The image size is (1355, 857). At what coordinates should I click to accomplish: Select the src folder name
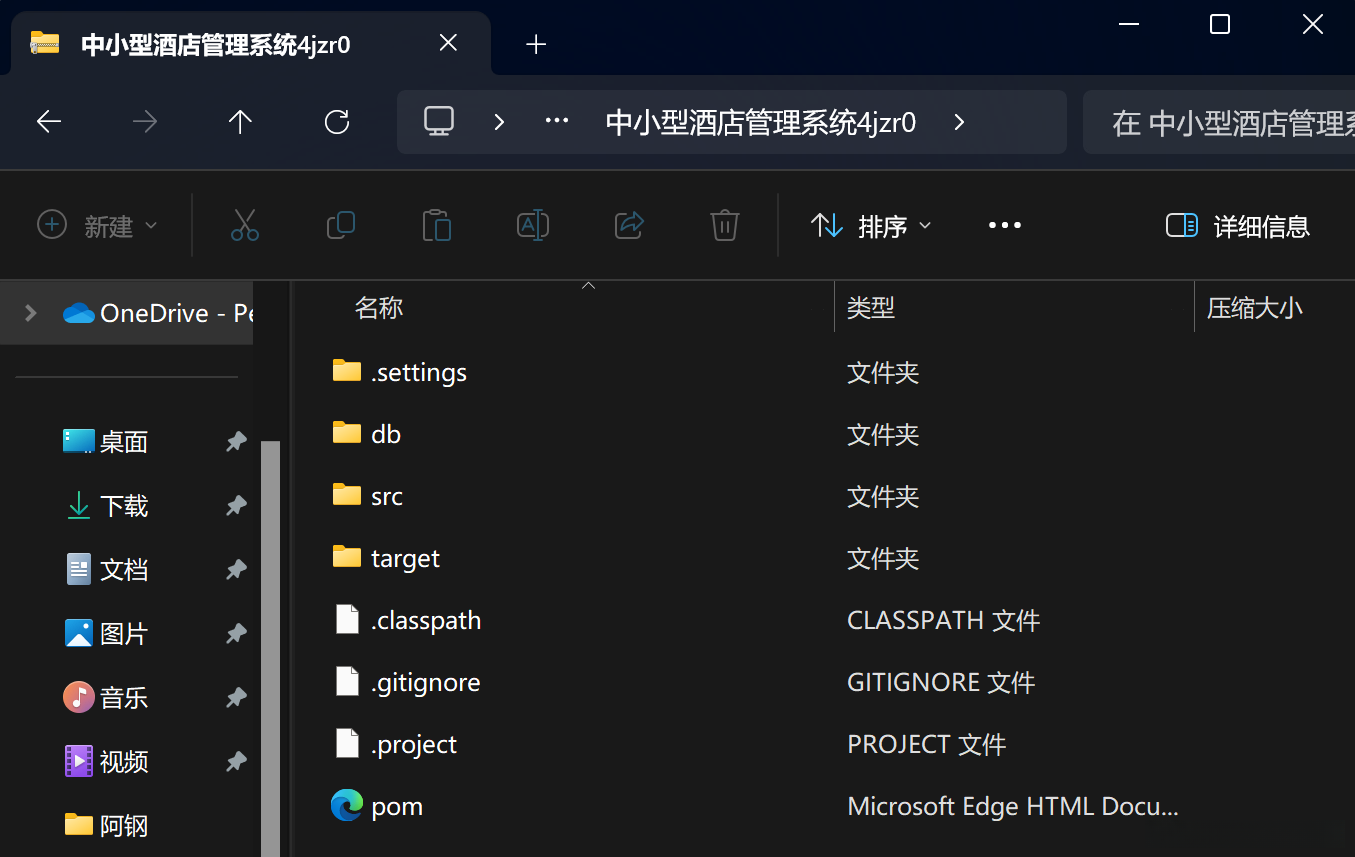pos(387,497)
